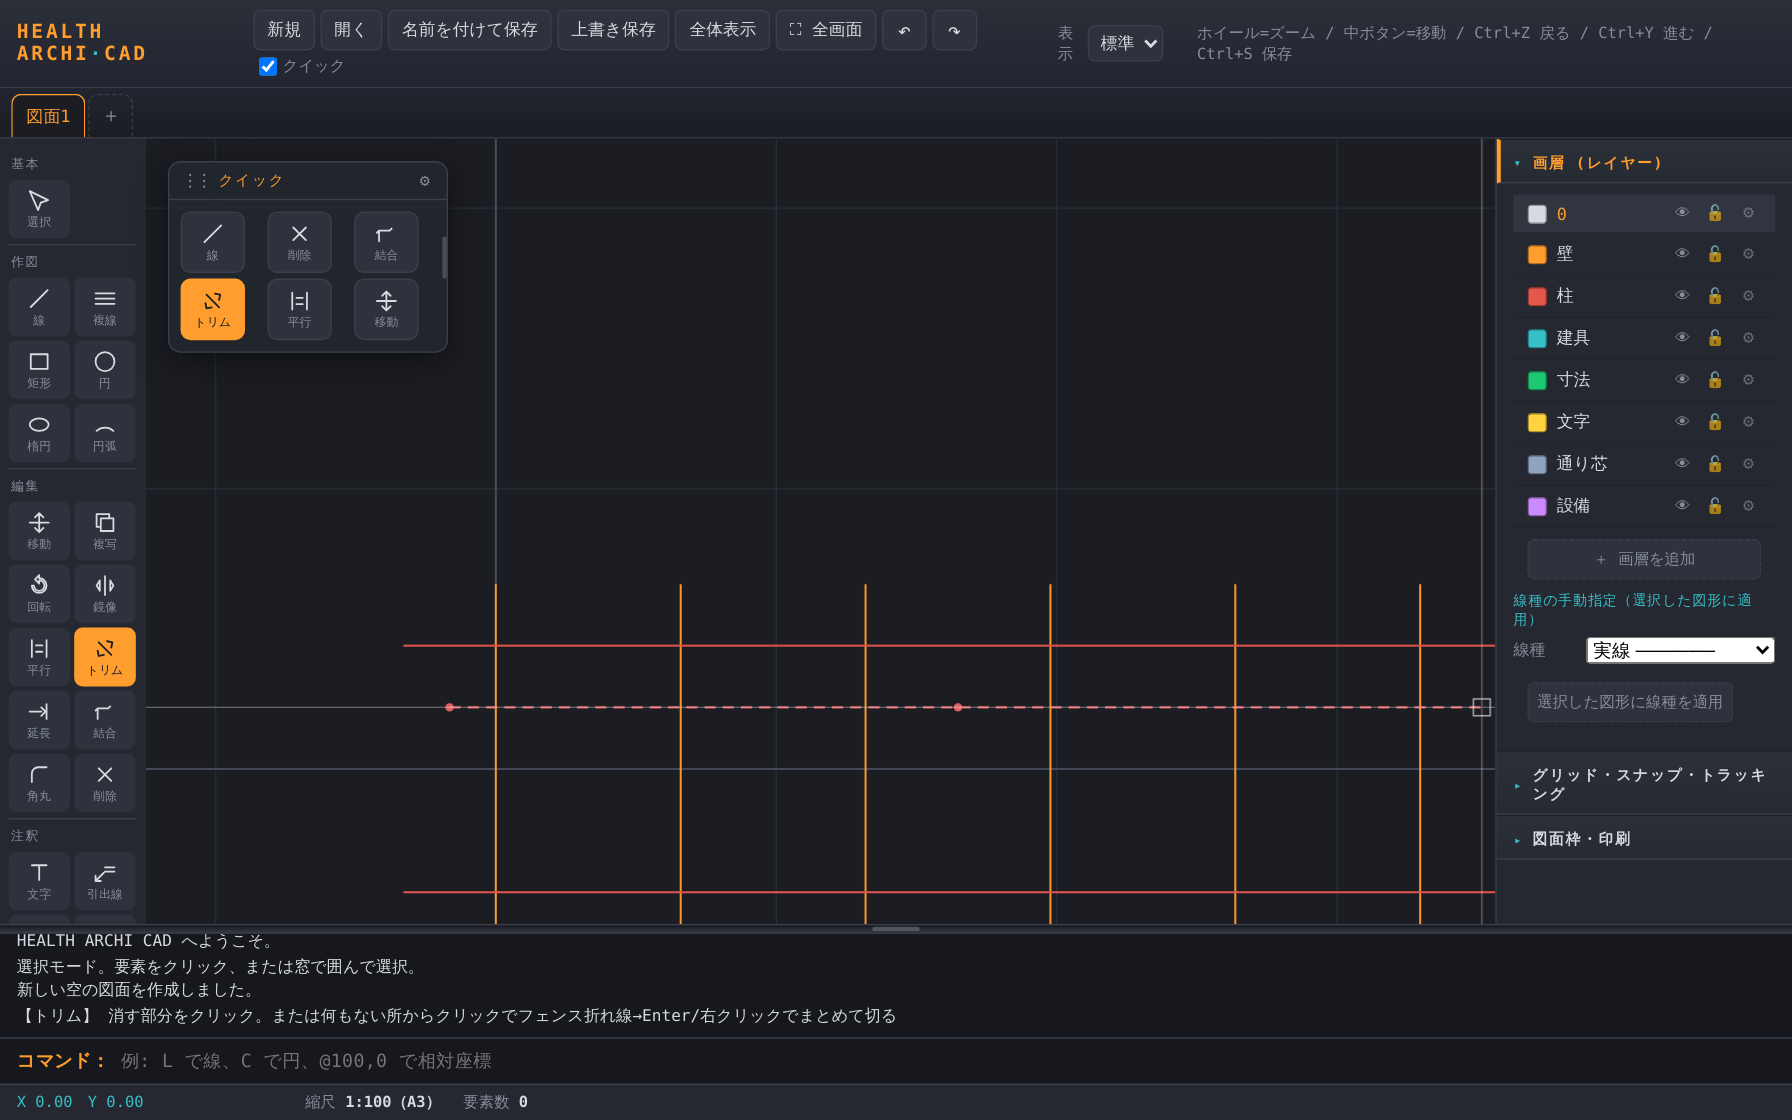Toggle the クイック checkbox
Viewport: 1792px width, 1120px height.
[268, 66]
